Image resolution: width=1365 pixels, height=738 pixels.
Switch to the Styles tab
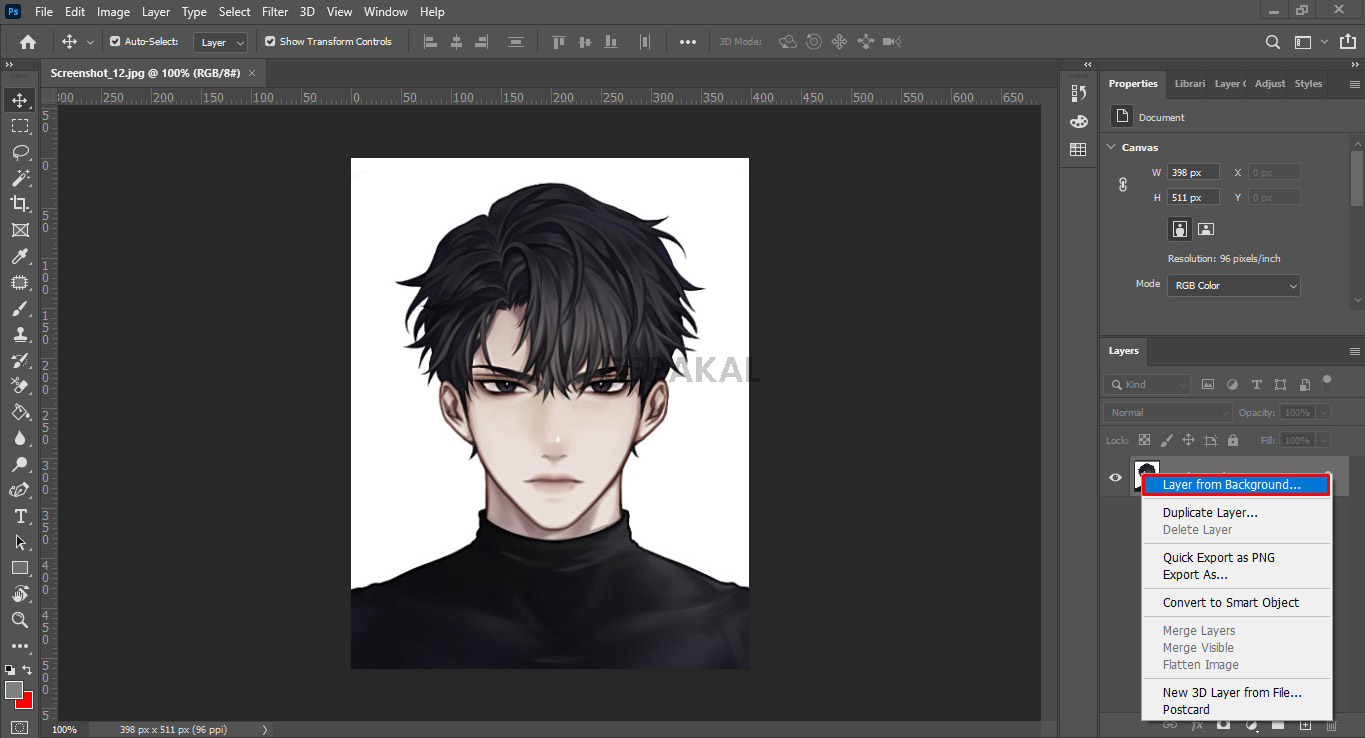[1308, 83]
